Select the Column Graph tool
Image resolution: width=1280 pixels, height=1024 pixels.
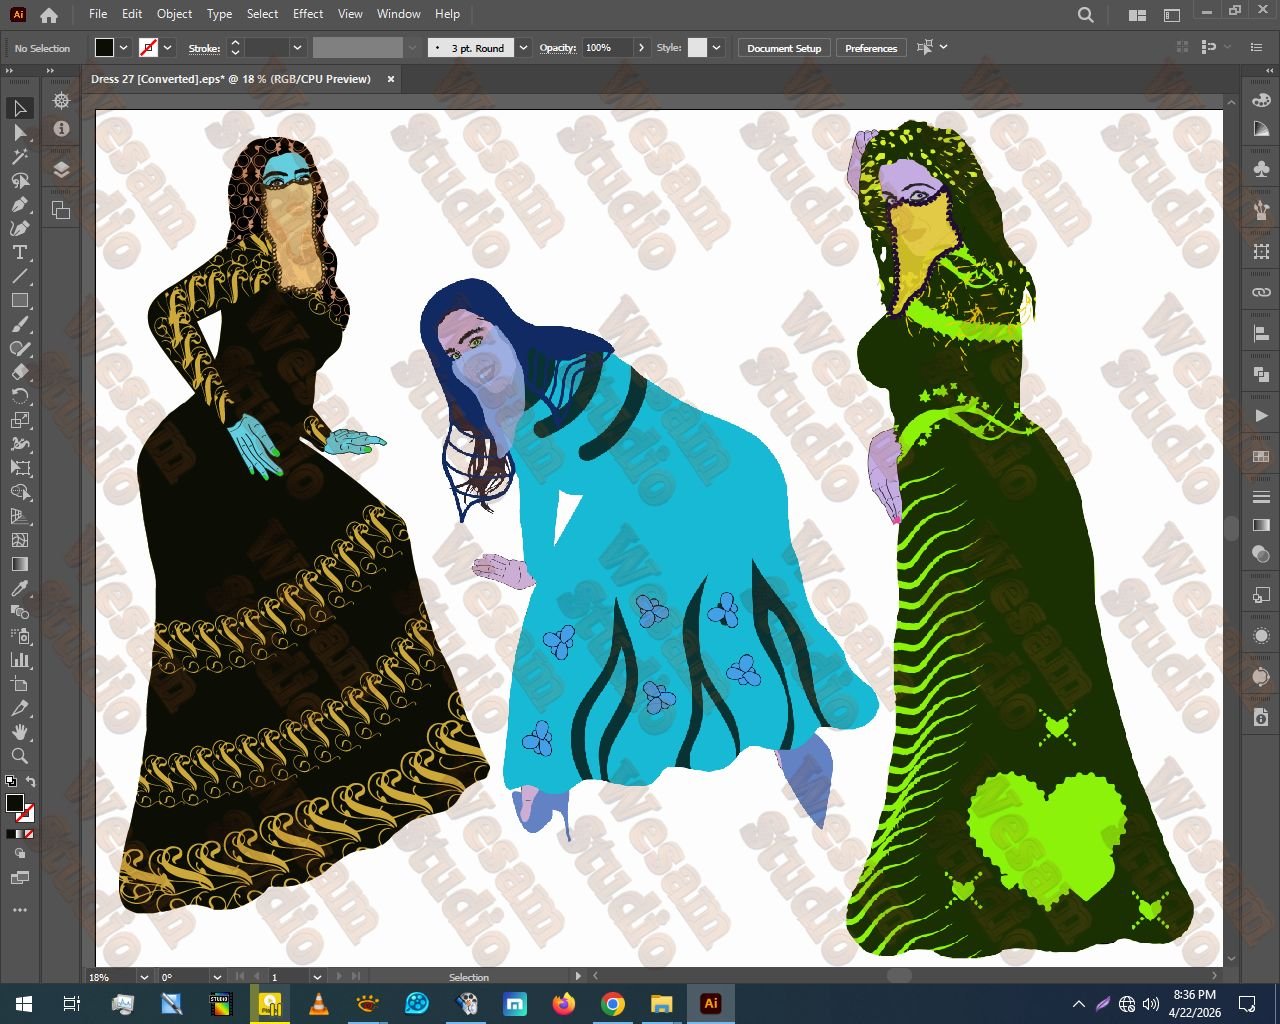[20, 660]
